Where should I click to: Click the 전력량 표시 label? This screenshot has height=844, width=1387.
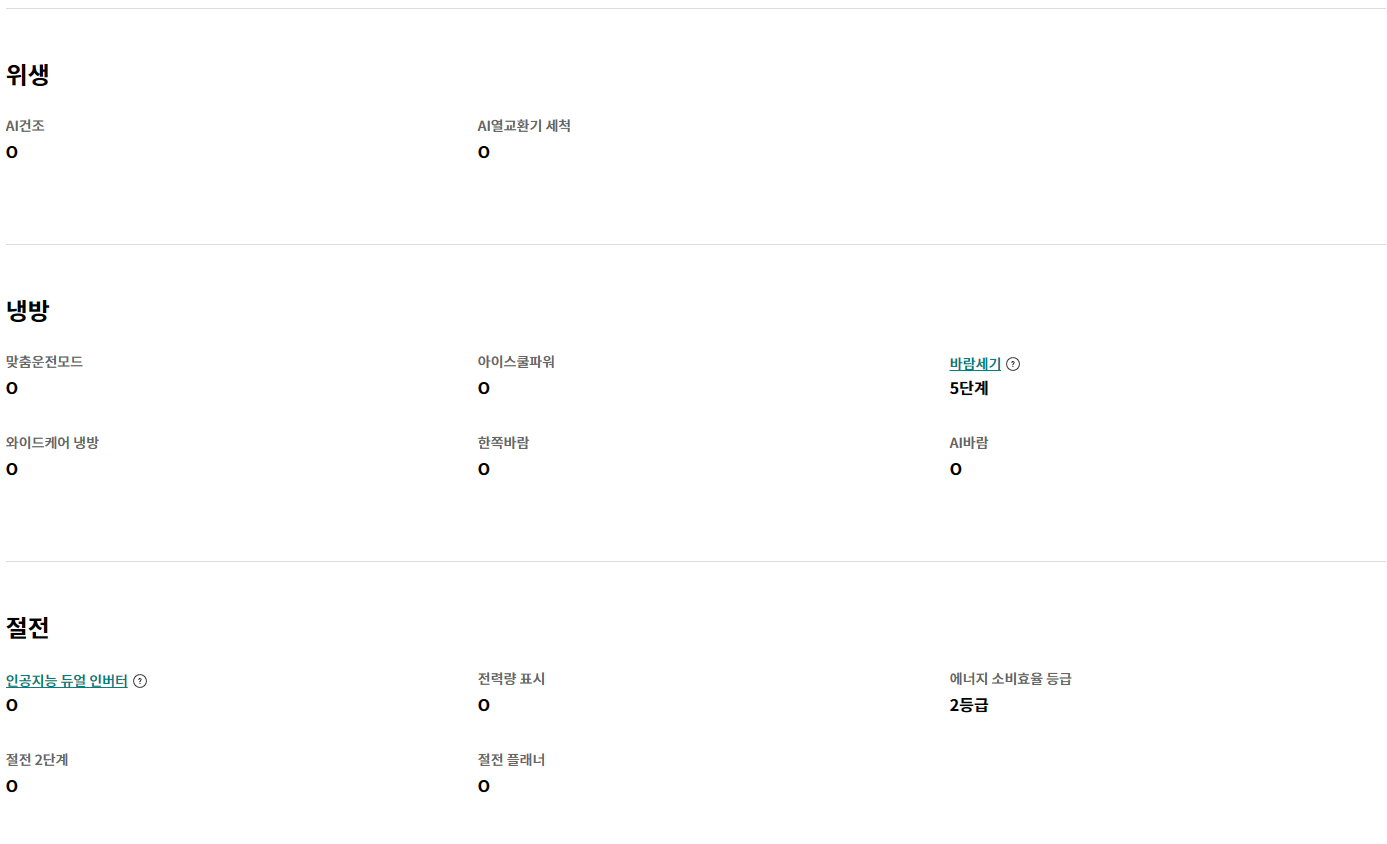[x=511, y=679]
